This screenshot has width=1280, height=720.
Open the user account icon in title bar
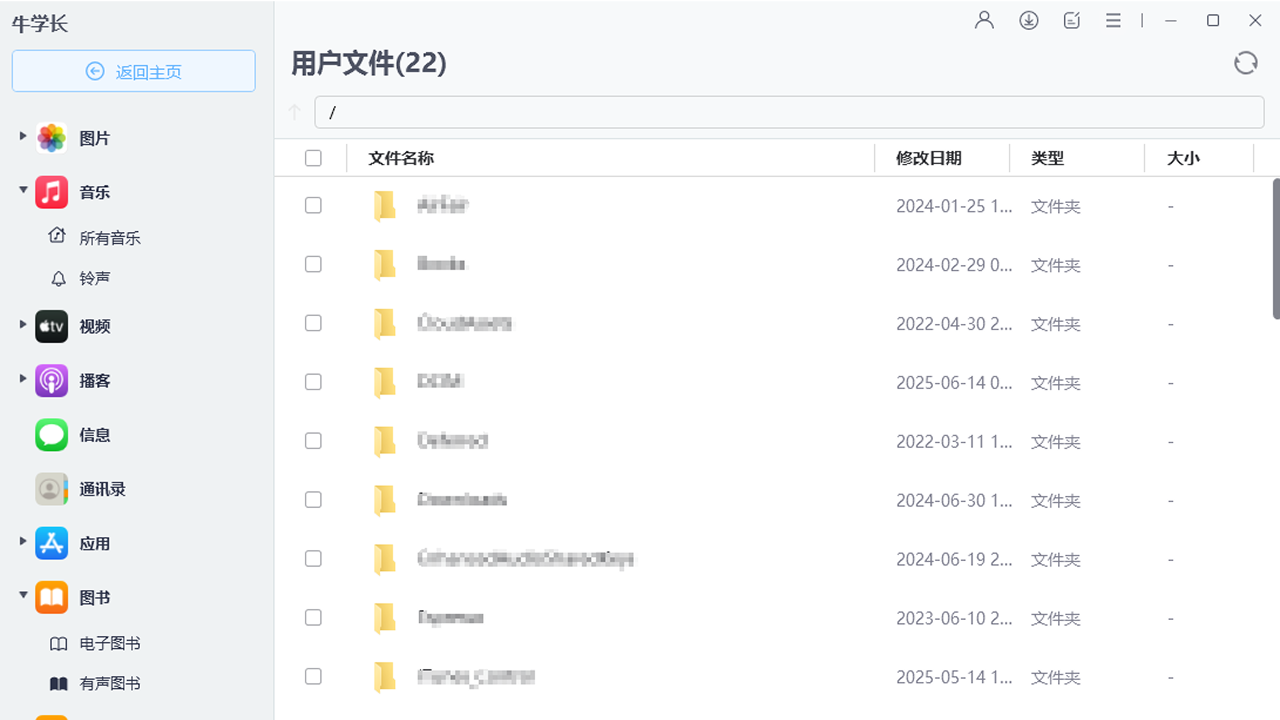click(984, 20)
